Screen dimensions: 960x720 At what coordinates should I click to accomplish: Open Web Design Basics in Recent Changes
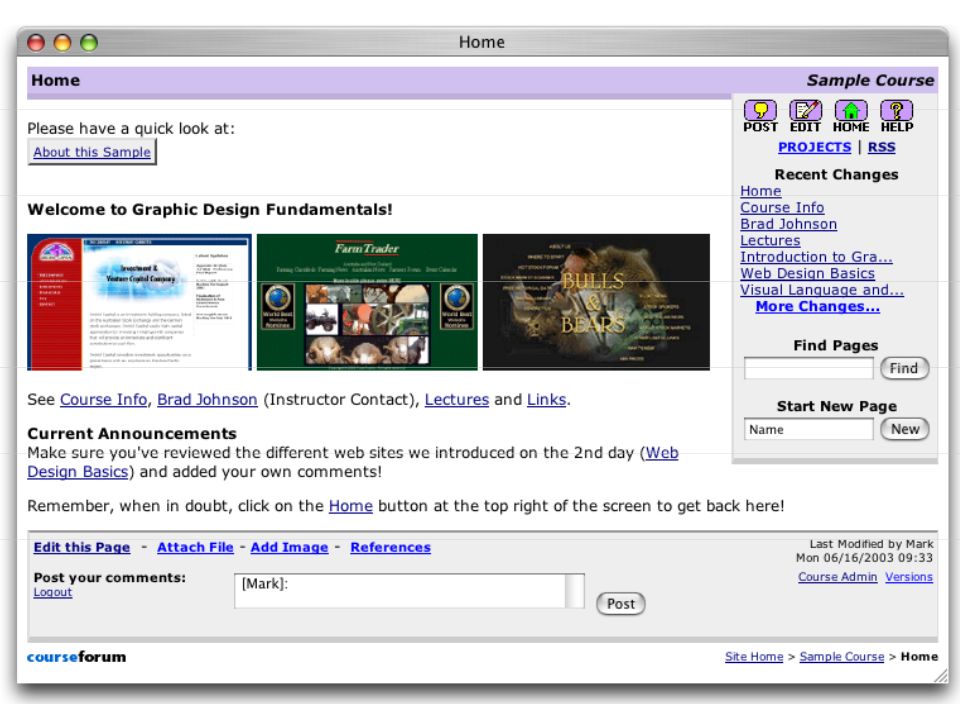(808, 274)
